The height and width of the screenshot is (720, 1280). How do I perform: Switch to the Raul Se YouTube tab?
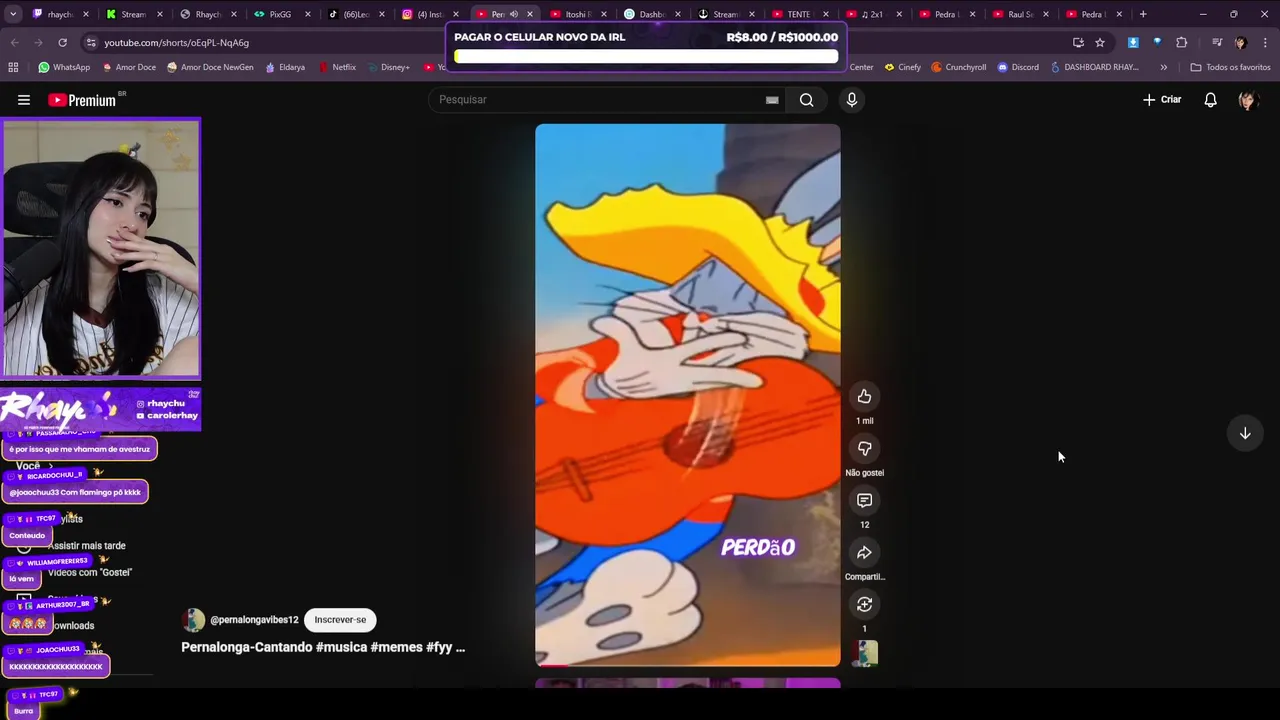pos(1020,14)
